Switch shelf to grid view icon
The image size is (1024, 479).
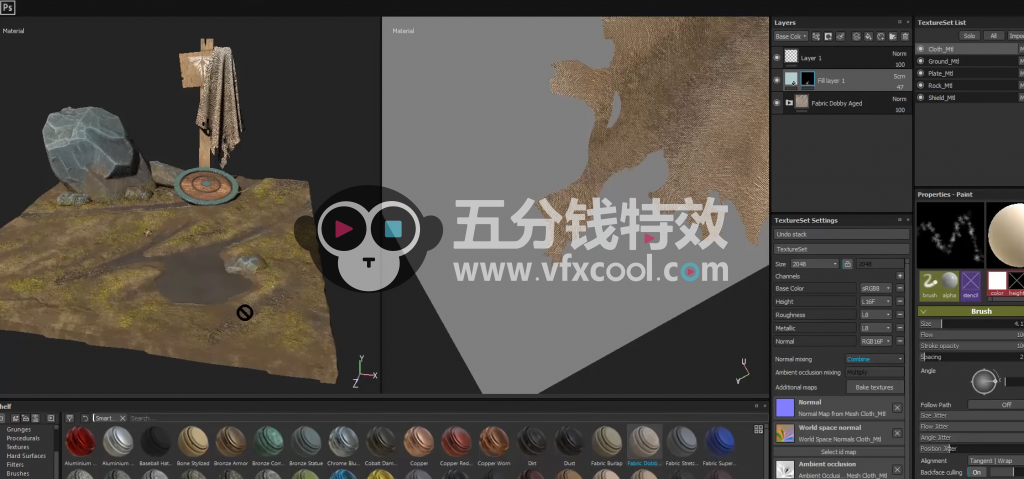(758, 429)
